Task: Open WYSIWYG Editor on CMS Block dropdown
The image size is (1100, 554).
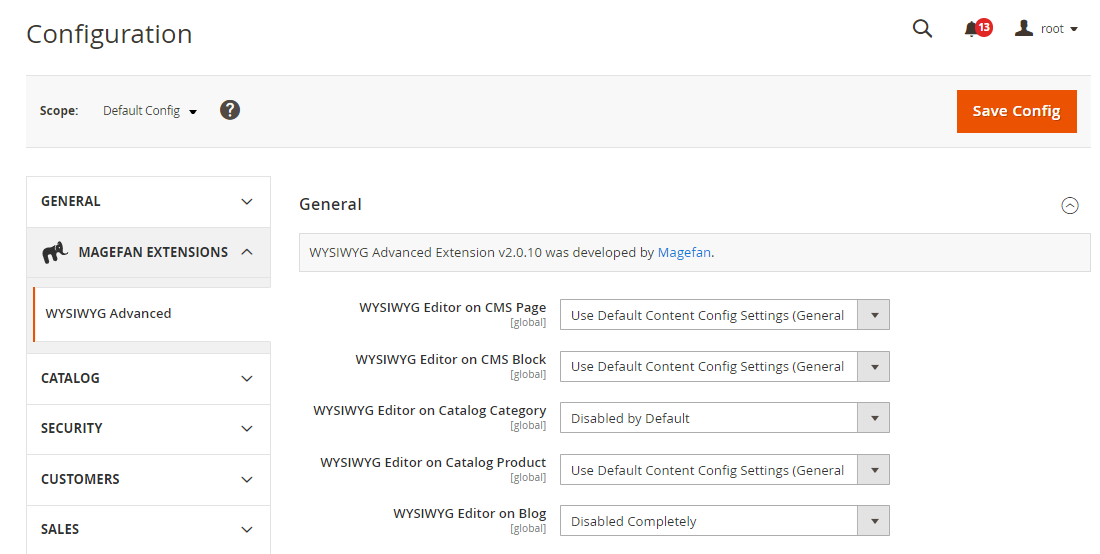Action: click(x=725, y=367)
